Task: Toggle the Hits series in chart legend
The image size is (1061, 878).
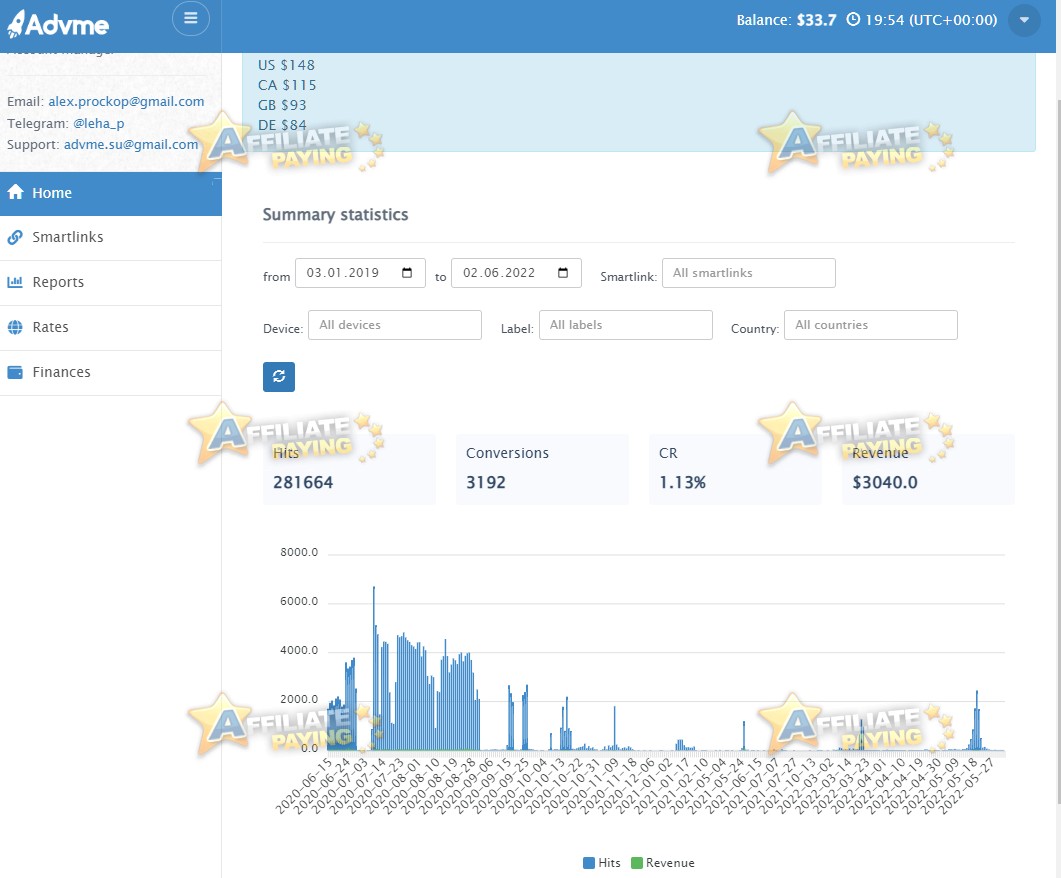Action: pyautogui.click(x=602, y=862)
